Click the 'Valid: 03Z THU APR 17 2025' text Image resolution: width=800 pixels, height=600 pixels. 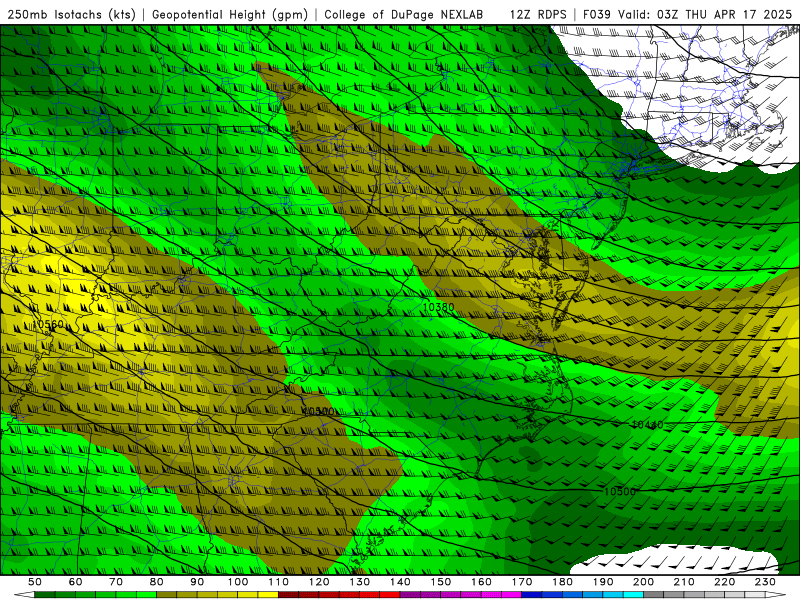coord(705,14)
